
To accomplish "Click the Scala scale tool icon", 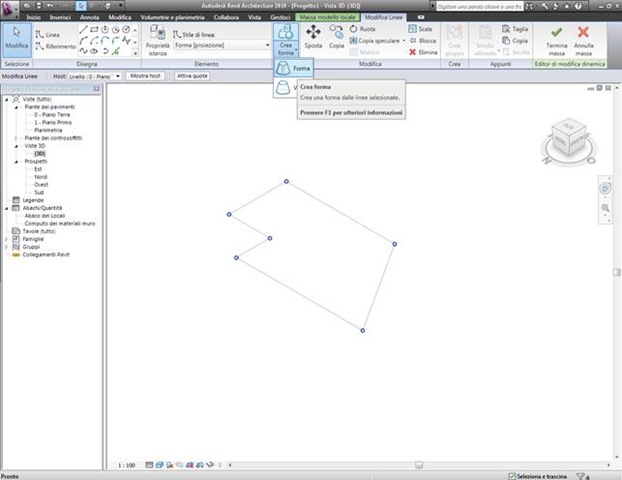I will 413,29.
